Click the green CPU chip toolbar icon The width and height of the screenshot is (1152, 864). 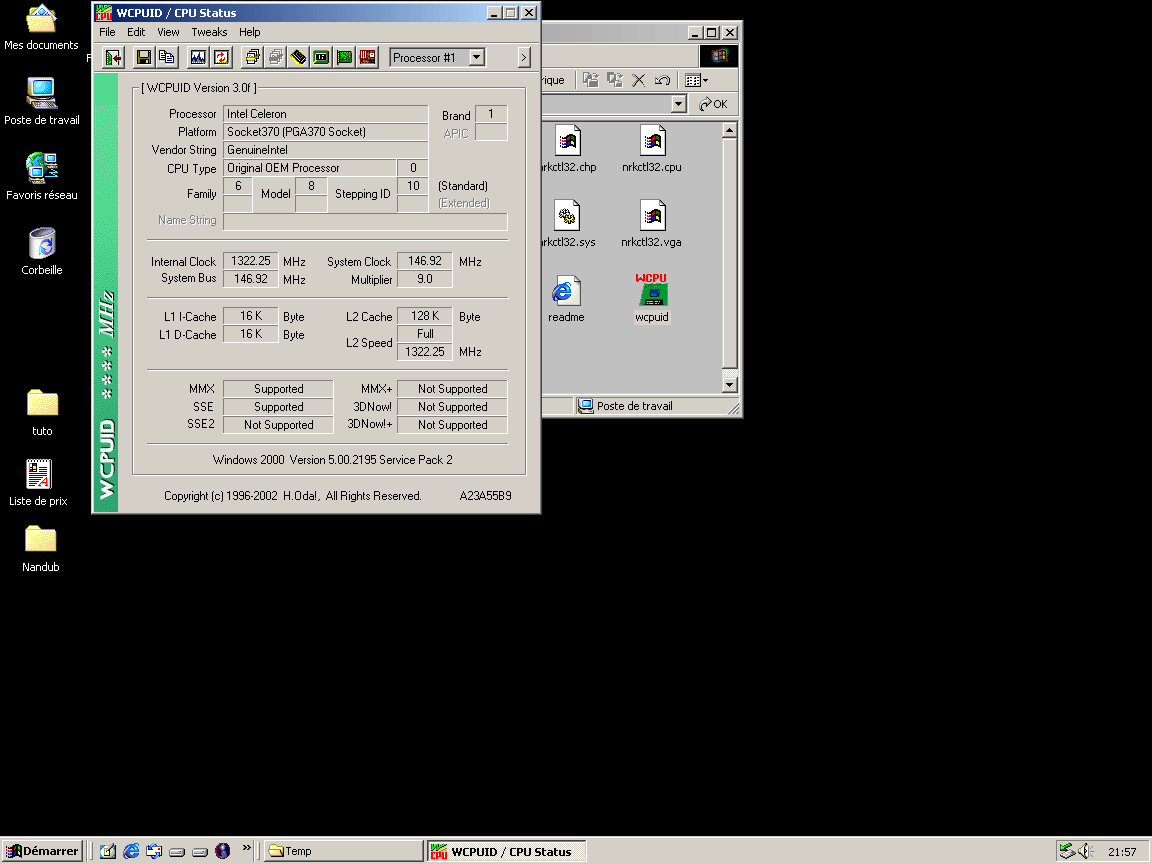click(321, 57)
